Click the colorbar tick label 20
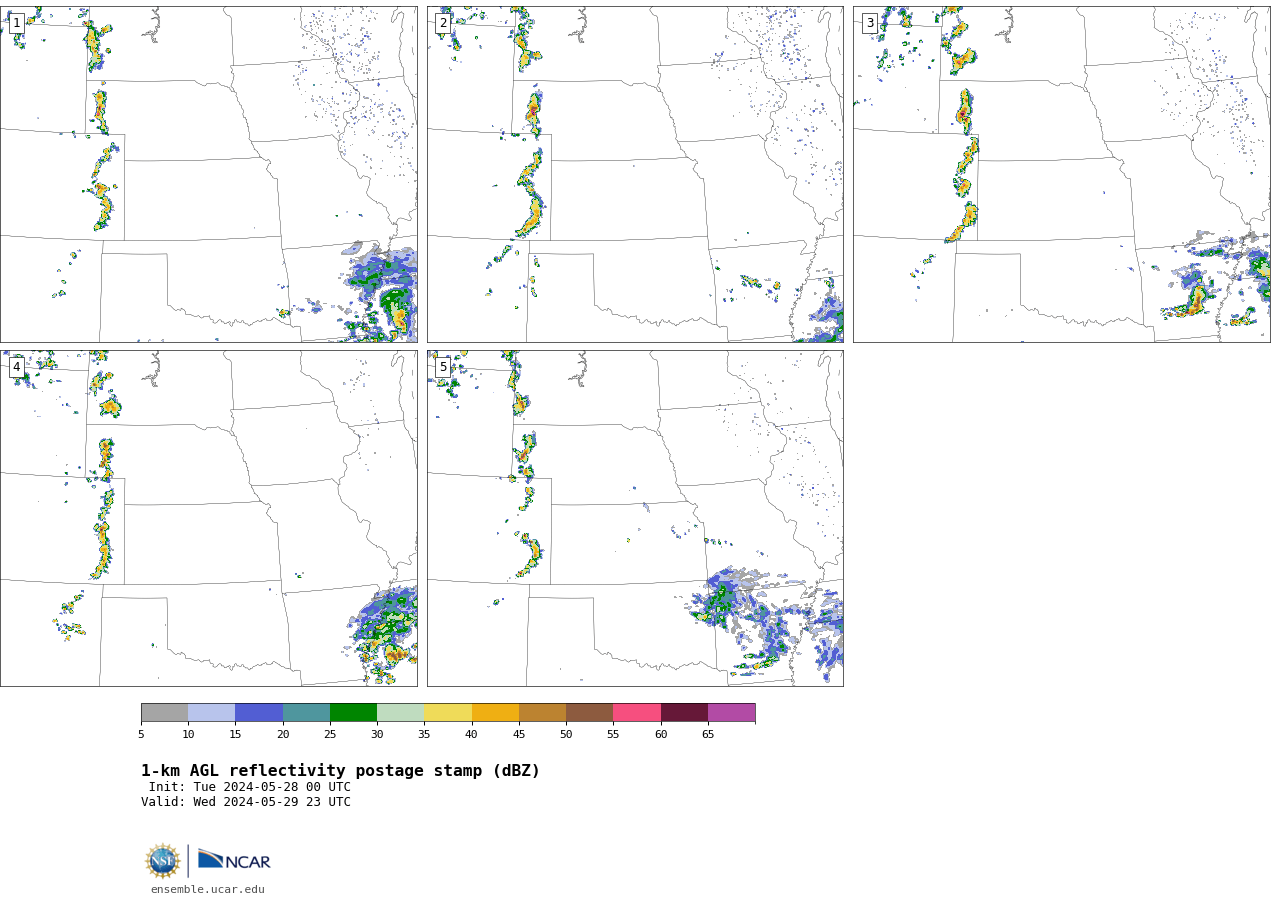Viewport: 1280px width, 901px height. click(283, 735)
